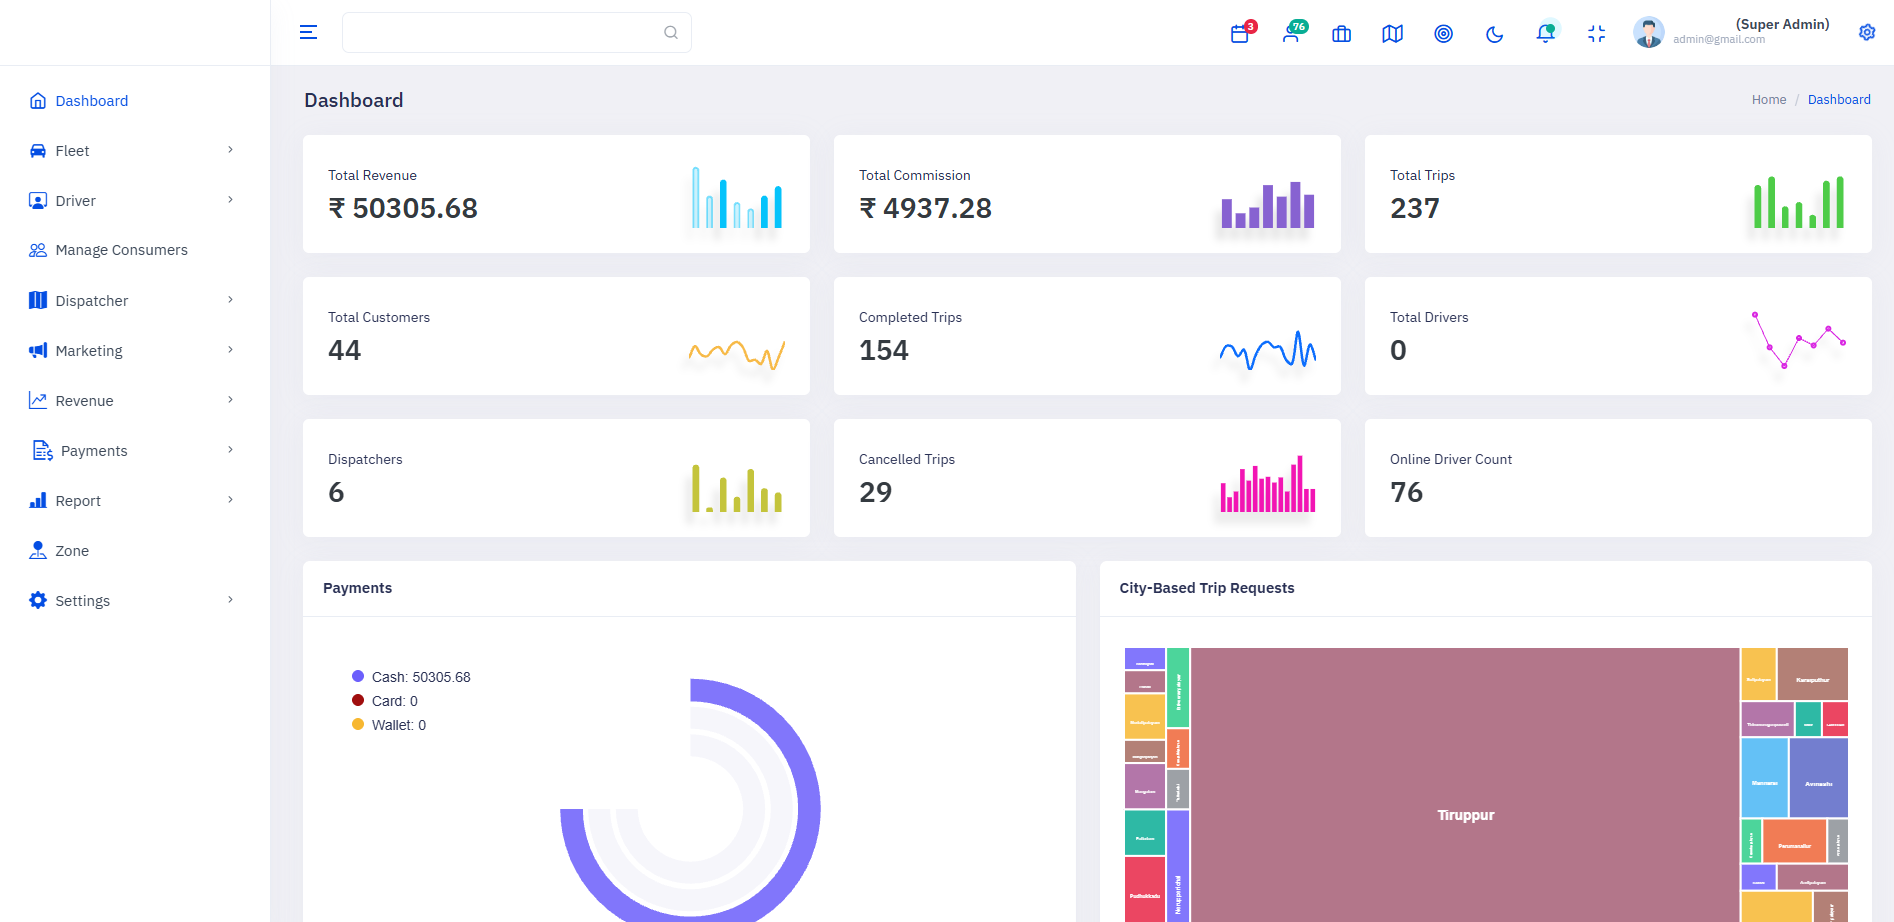1894x922 pixels.
Task: Click the search magnifier icon
Action: click(671, 33)
